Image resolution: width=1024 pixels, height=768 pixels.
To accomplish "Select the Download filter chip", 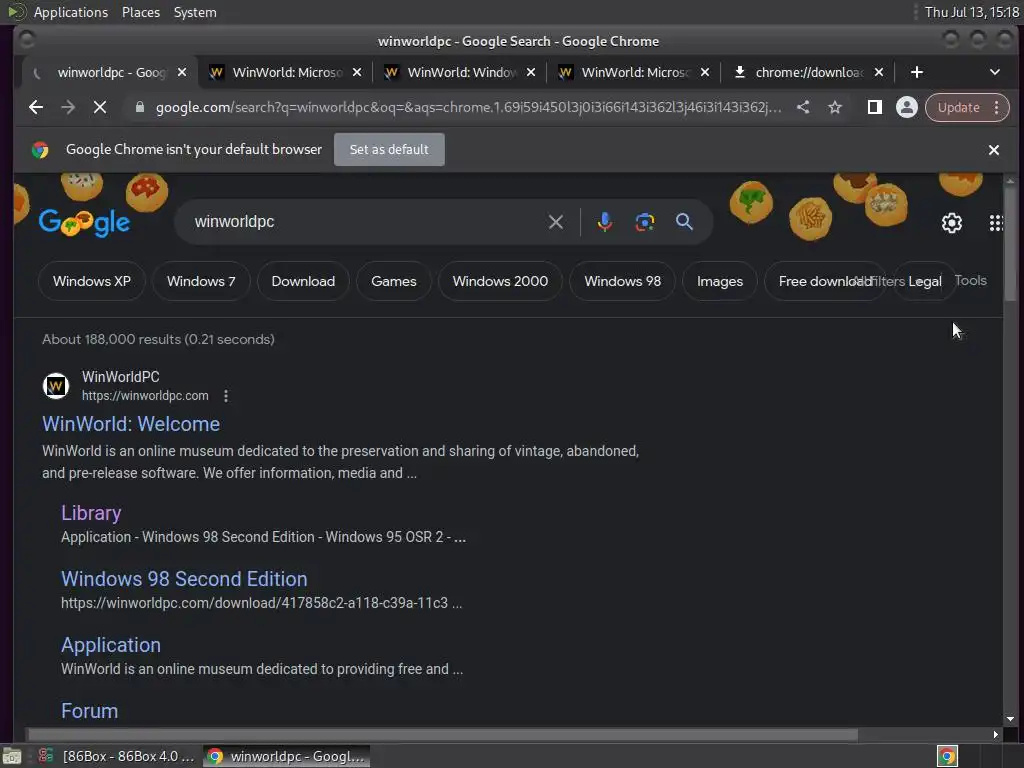I will click(303, 281).
